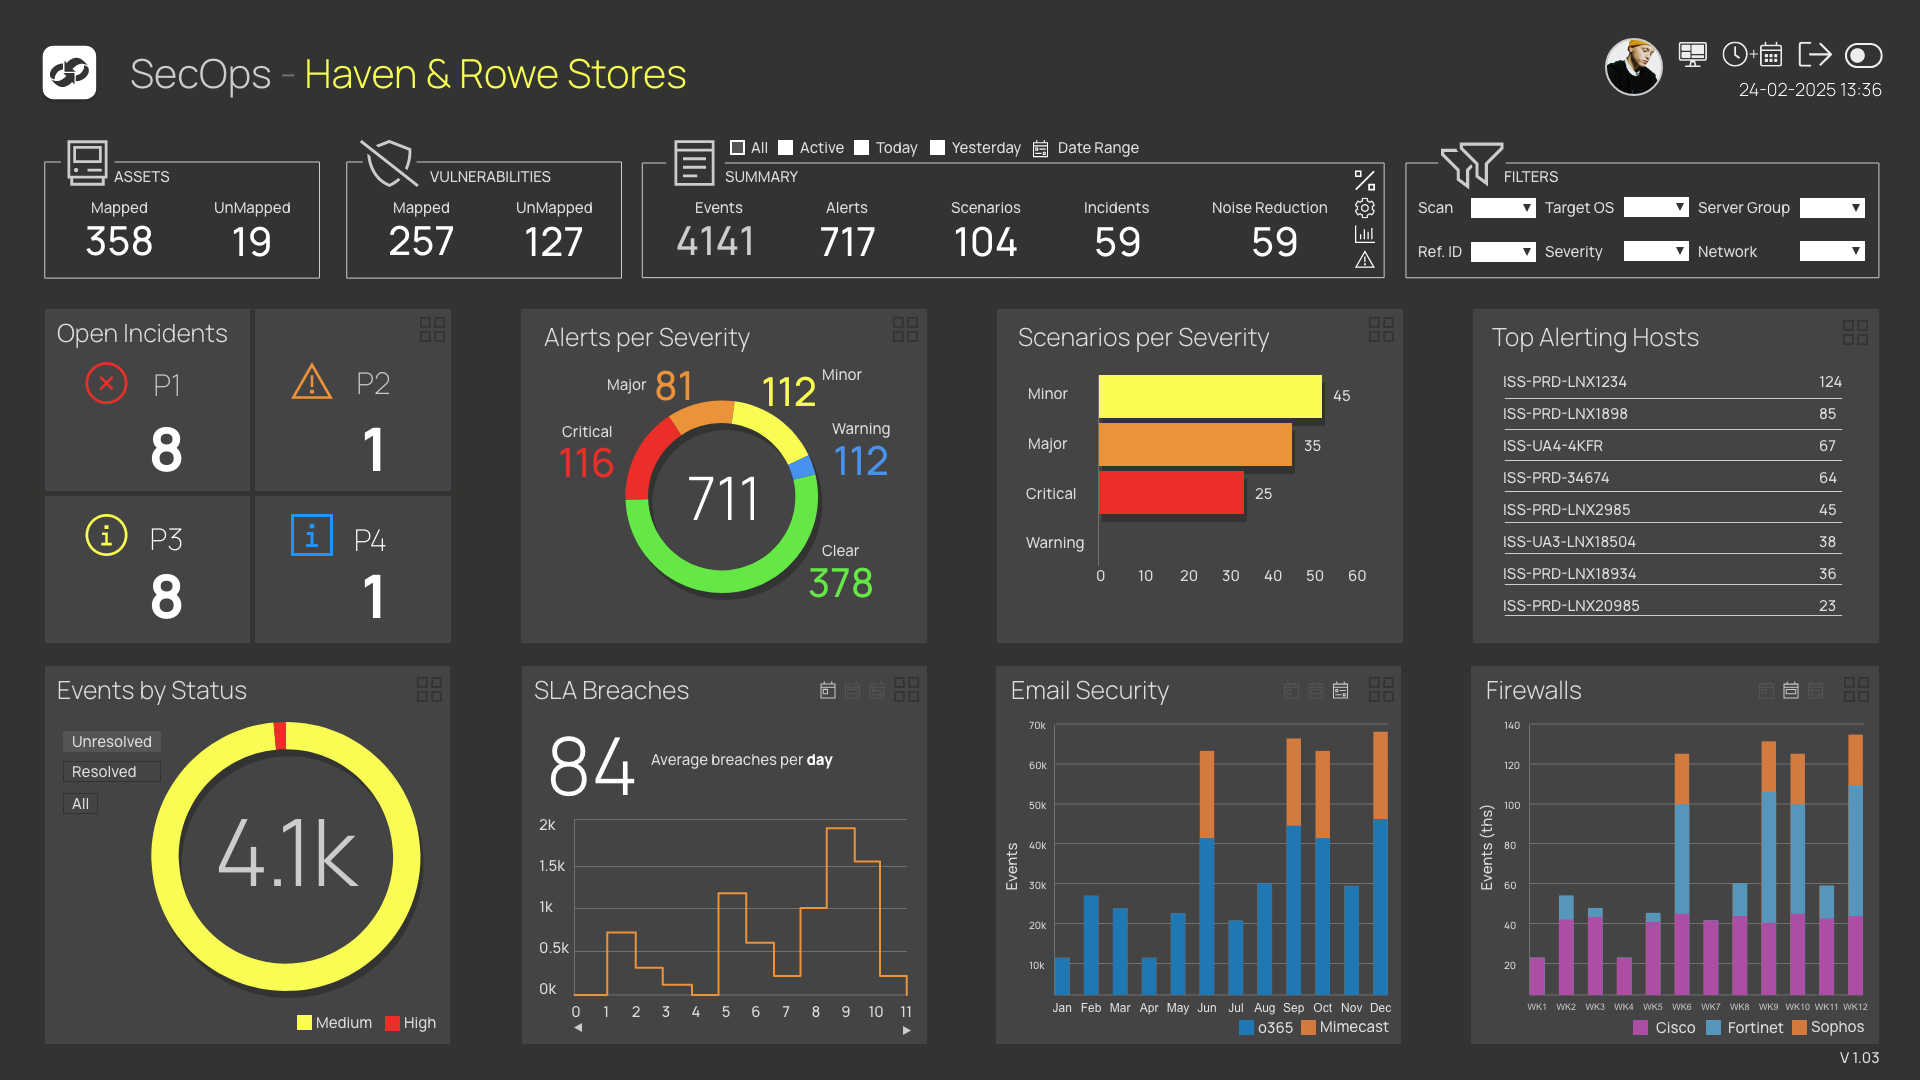Image resolution: width=1920 pixels, height=1080 pixels.
Task: Expand the Severity dropdown in Filters
Action: tap(1655, 251)
